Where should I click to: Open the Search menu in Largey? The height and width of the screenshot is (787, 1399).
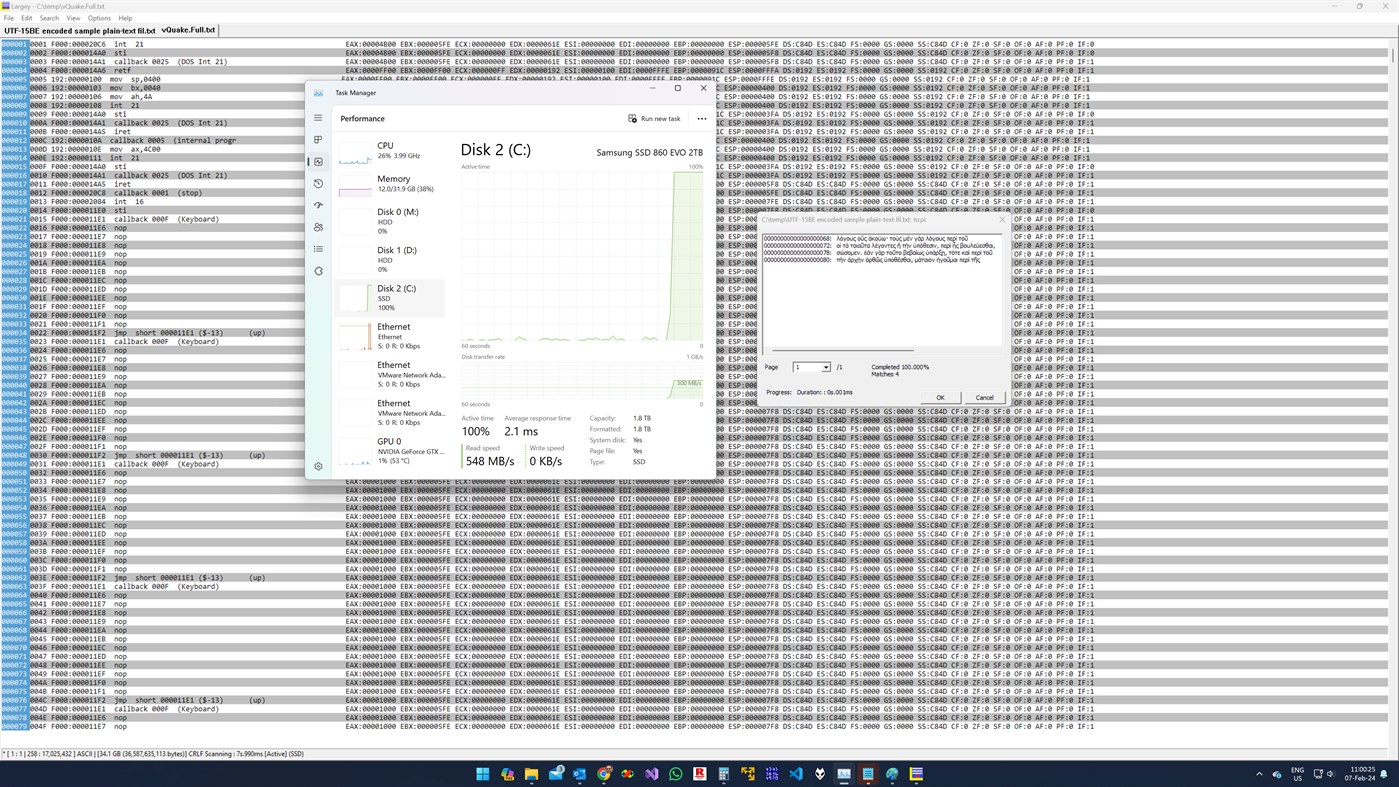point(49,18)
